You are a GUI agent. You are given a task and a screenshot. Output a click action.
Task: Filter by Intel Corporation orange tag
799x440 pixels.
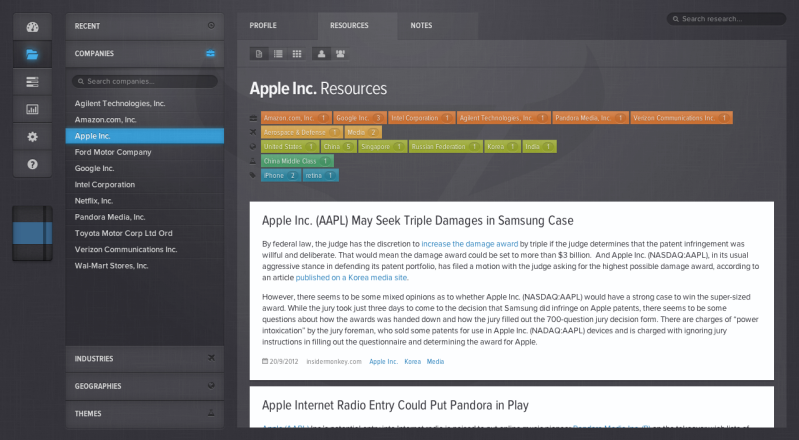coord(422,118)
